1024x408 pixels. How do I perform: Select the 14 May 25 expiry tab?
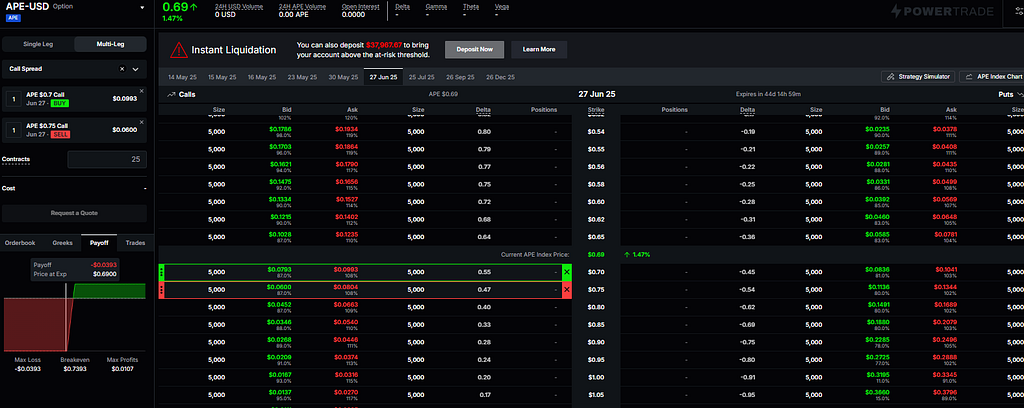point(180,77)
